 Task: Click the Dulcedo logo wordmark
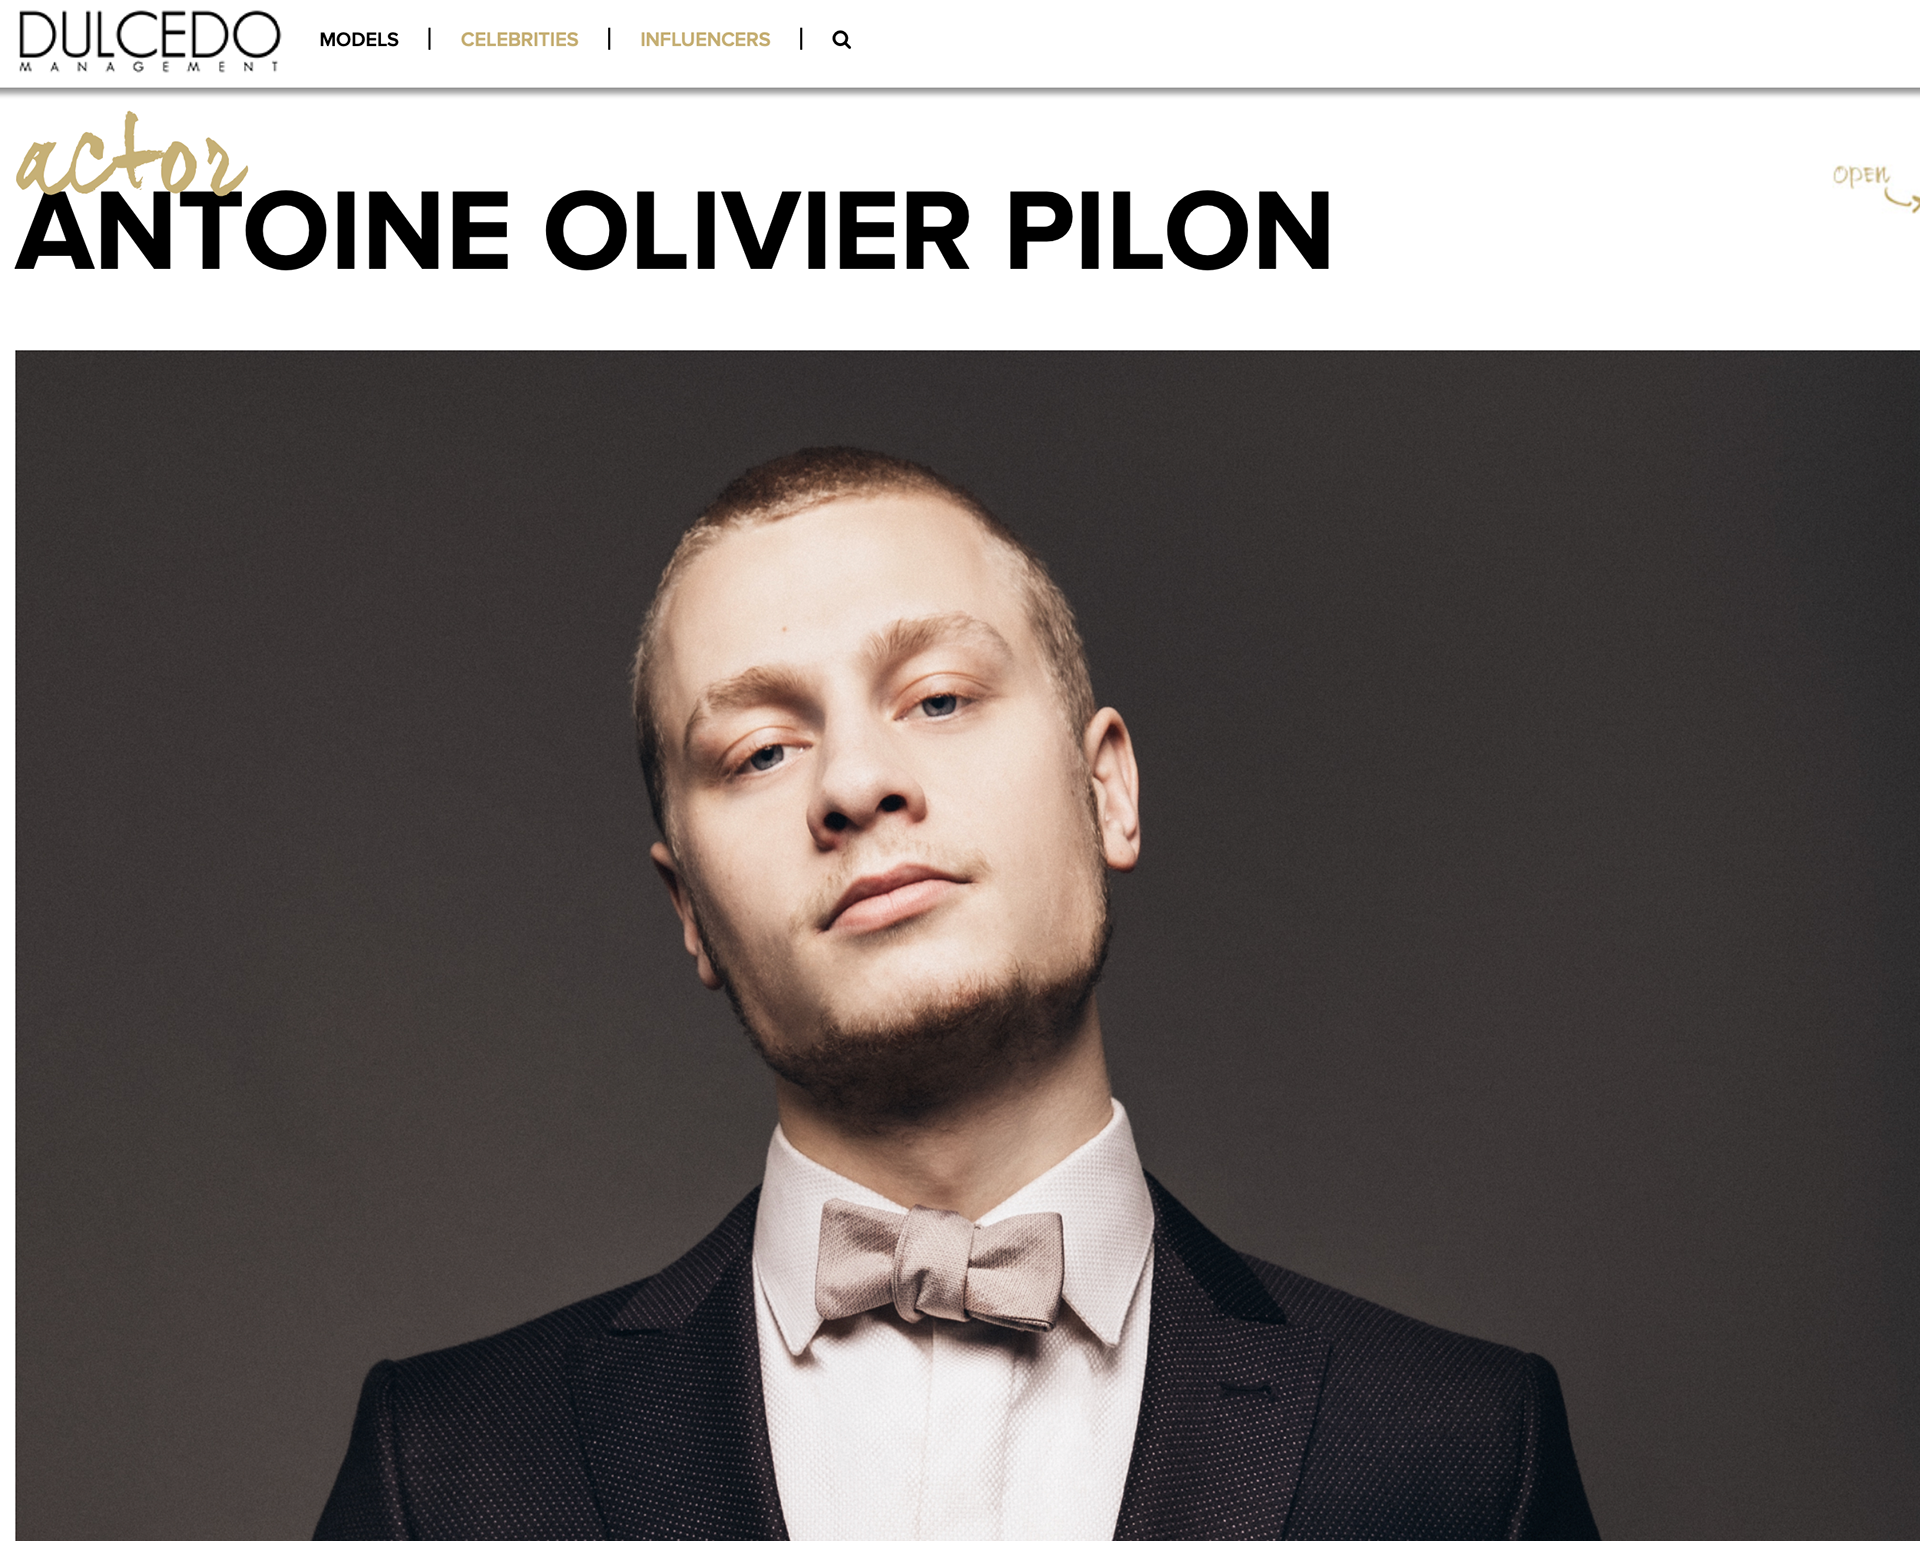[150, 35]
